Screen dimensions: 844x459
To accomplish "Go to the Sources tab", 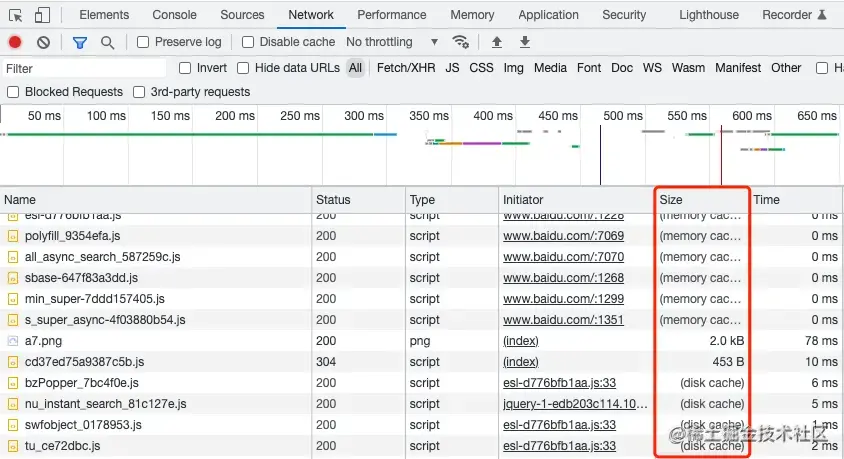I will coord(242,15).
